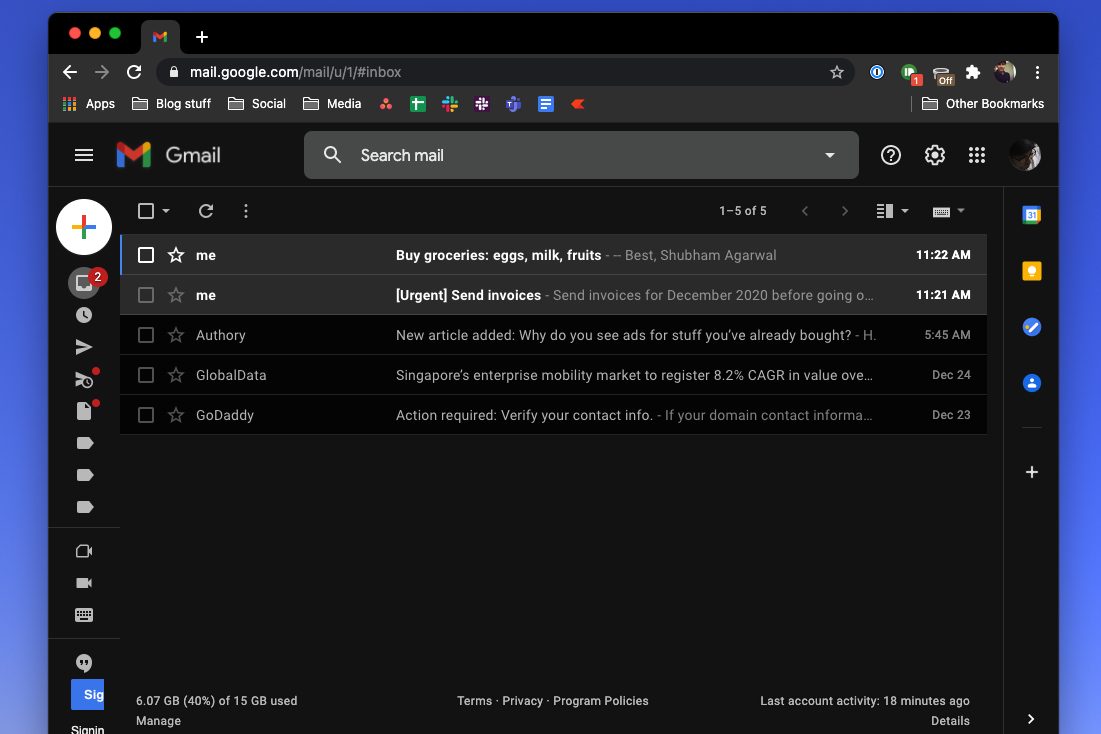Open the Gmail main menu hamburger icon
Viewport: 1101px width, 734px height.
point(84,155)
